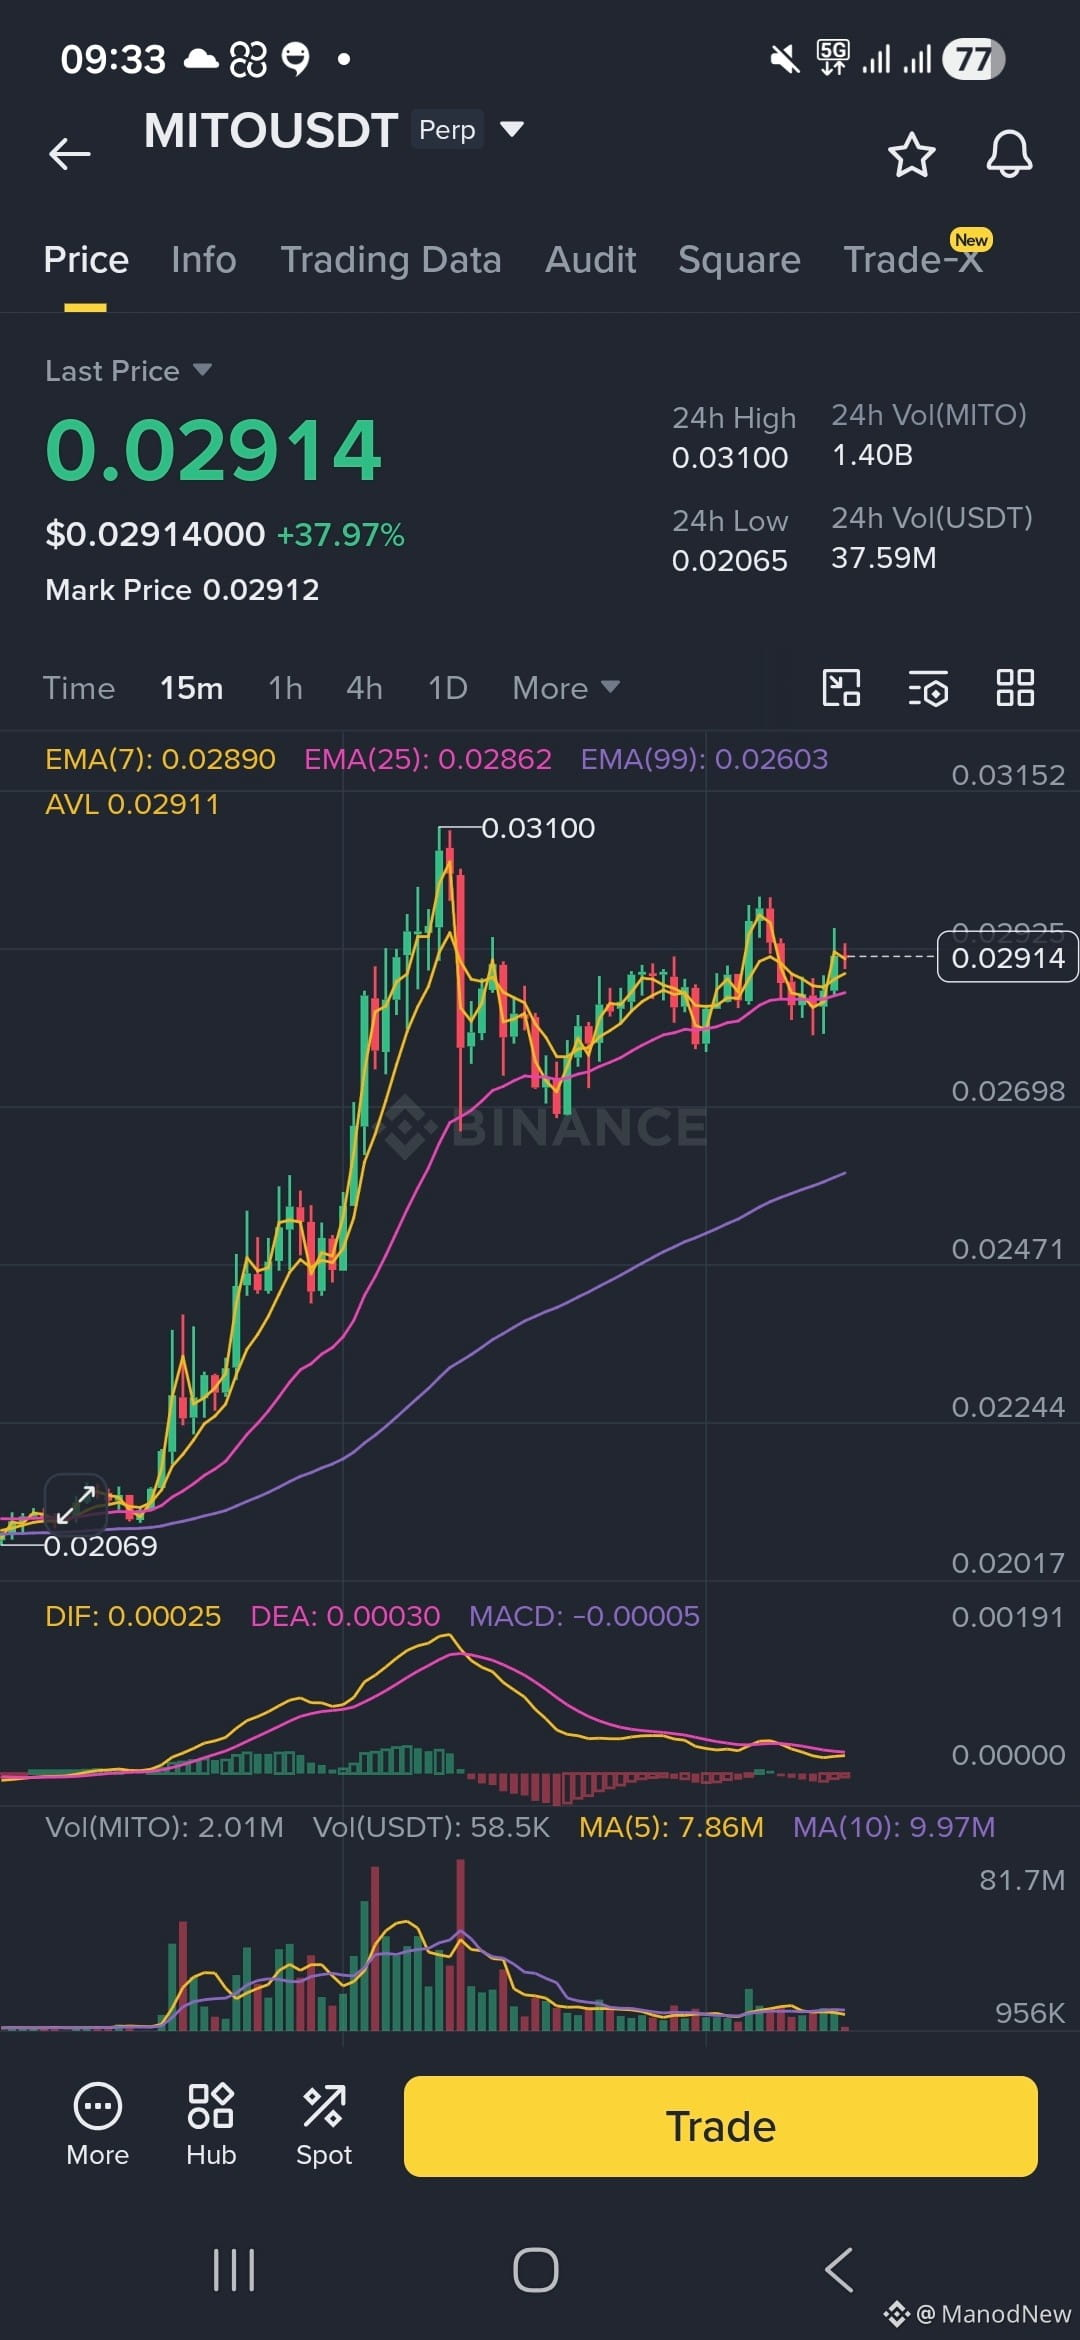Select the 4h chart interval
Screen dimensions: 1080x2340
(364, 688)
